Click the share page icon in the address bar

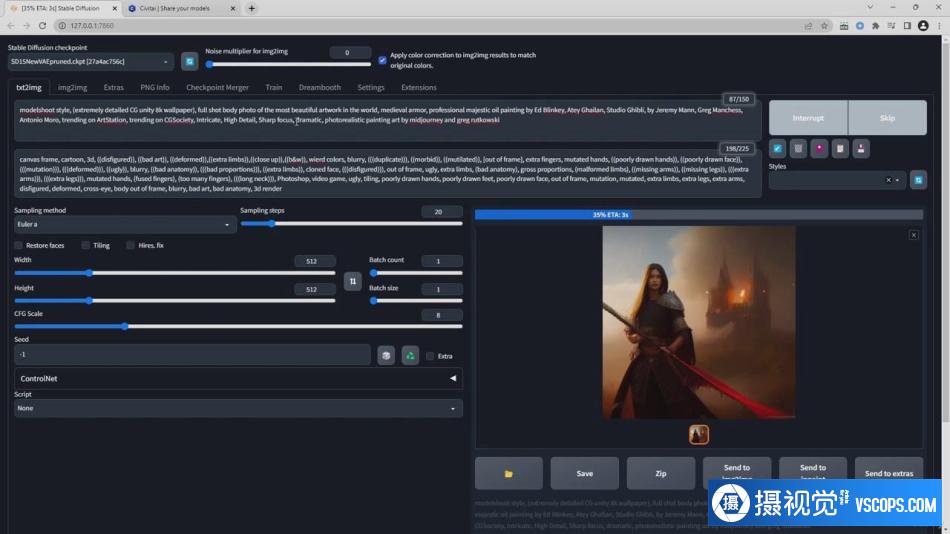pos(808,25)
